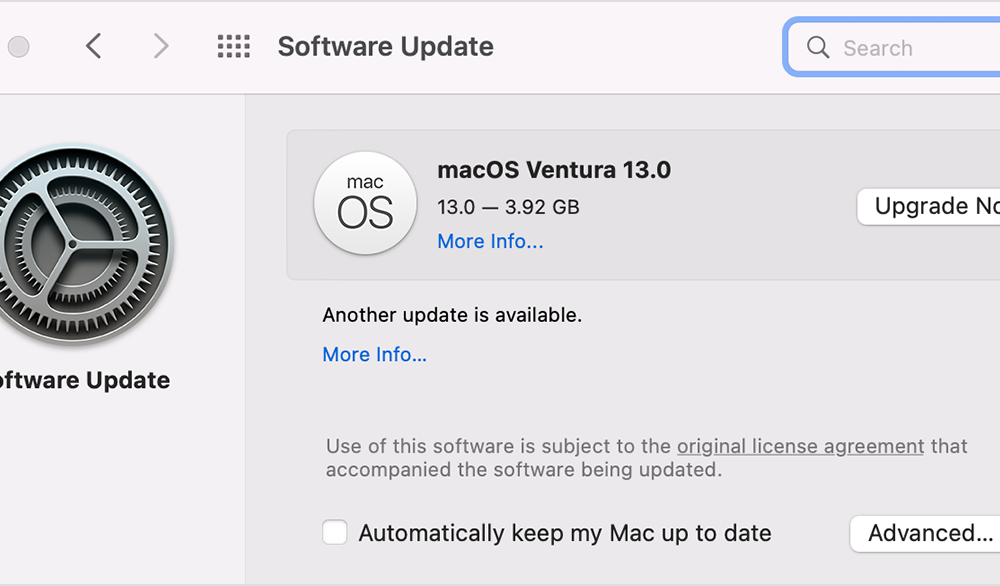The height and width of the screenshot is (586, 1000).
Task: Click the 'Another update is available.' message
Action: 452,315
